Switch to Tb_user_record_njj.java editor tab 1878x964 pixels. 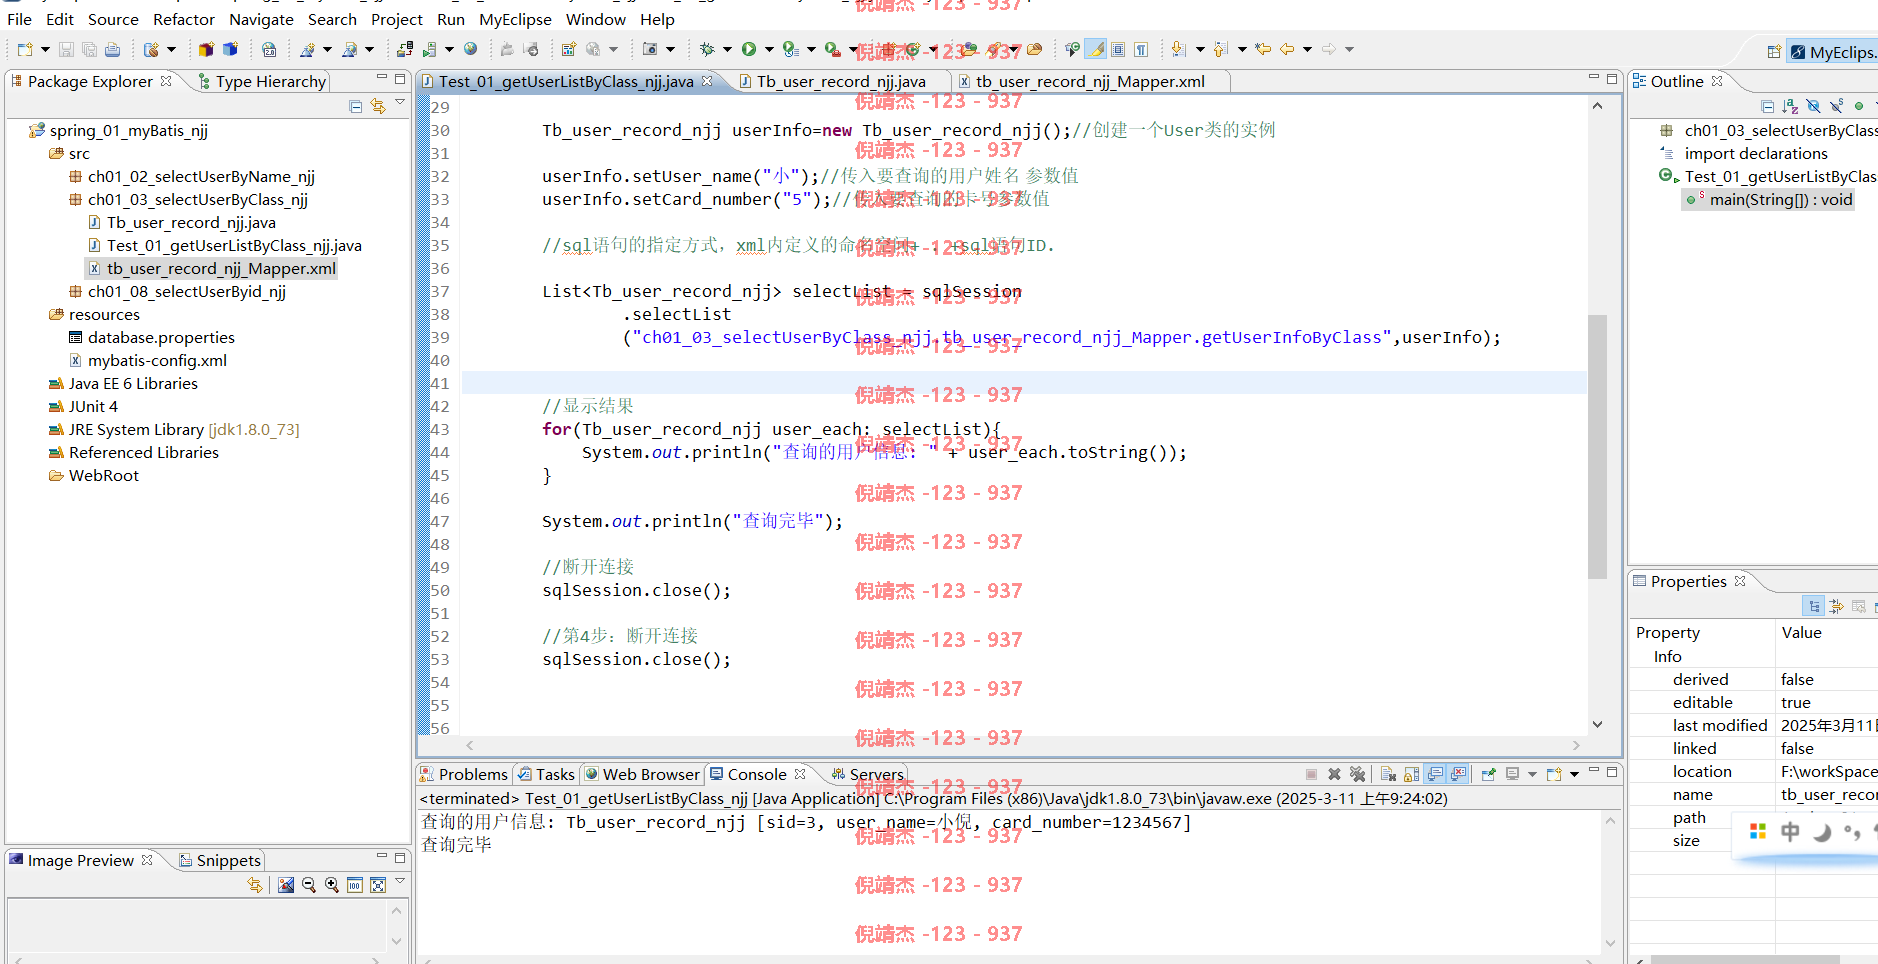[x=840, y=81]
